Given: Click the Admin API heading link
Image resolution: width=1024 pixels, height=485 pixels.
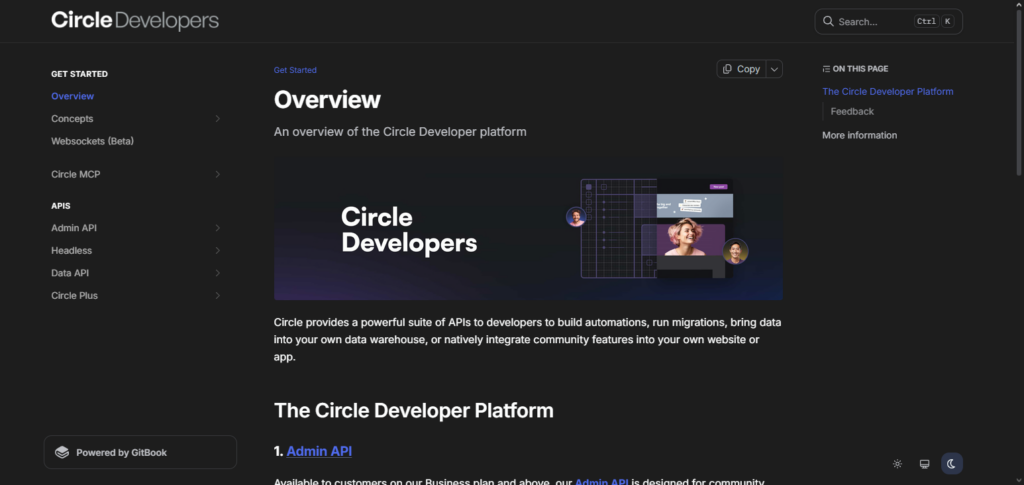Looking at the screenshot, I should tap(319, 451).
